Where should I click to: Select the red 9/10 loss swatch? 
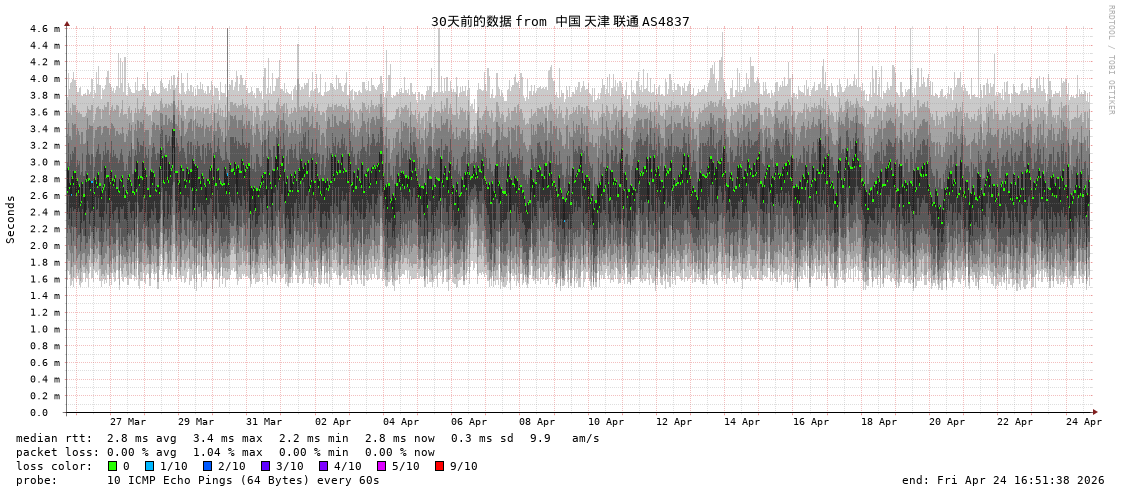440,466
